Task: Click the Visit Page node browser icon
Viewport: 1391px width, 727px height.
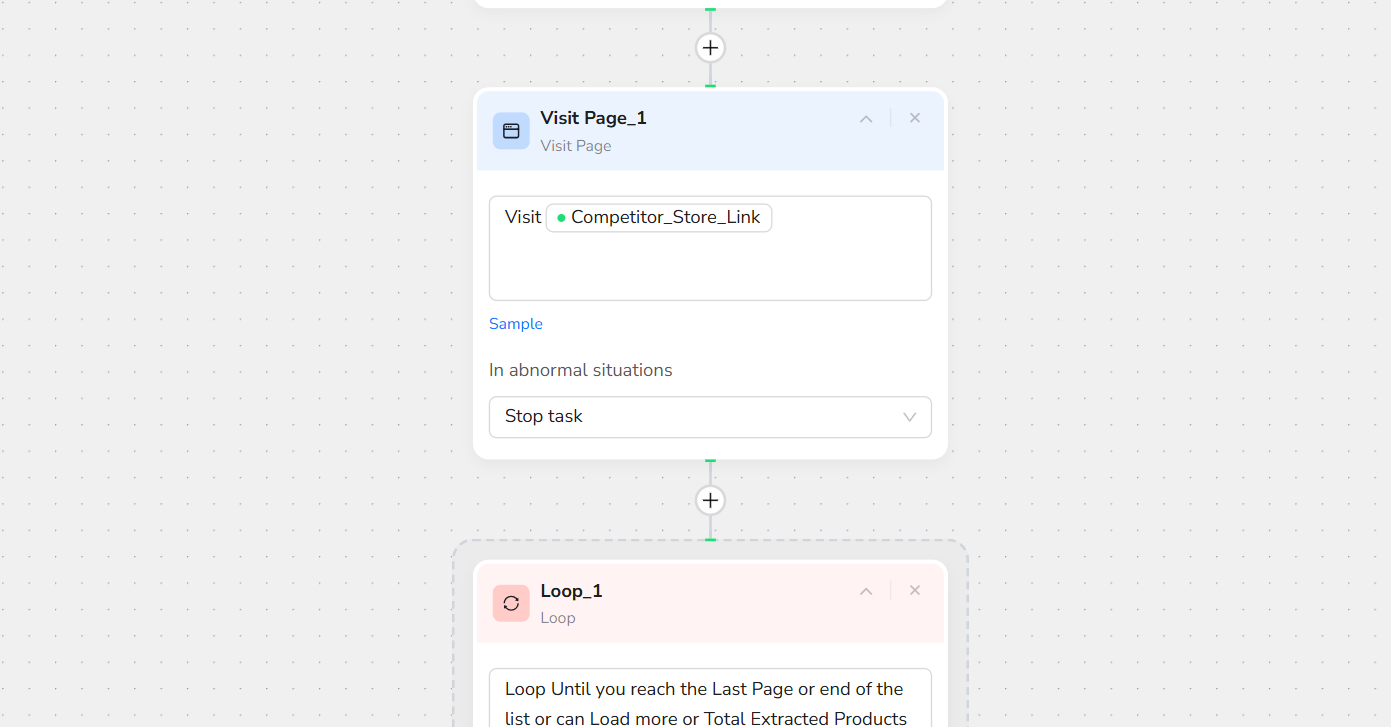Action: [x=511, y=131]
